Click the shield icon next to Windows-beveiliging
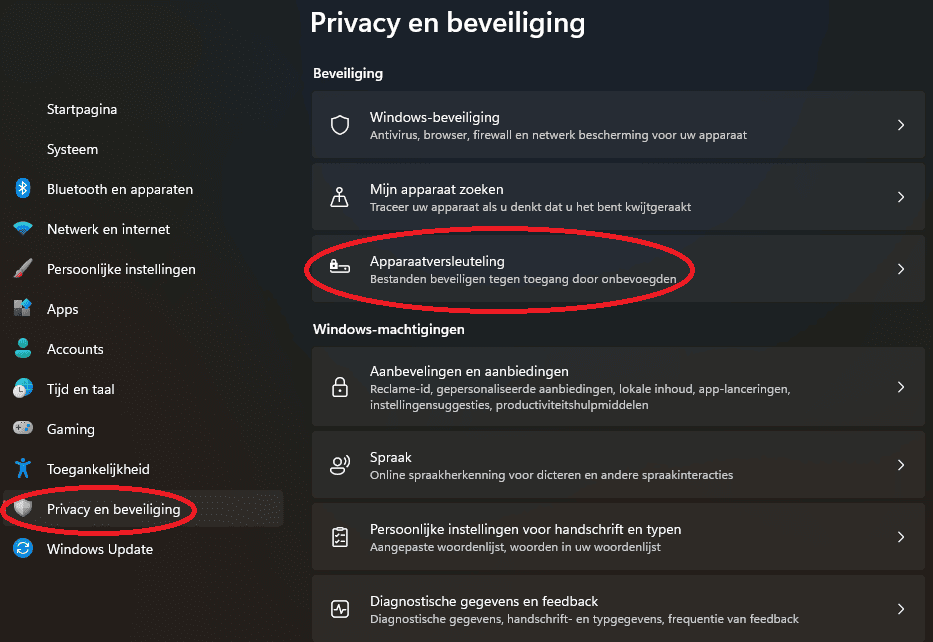This screenshot has height=642, width=933. 340,125
